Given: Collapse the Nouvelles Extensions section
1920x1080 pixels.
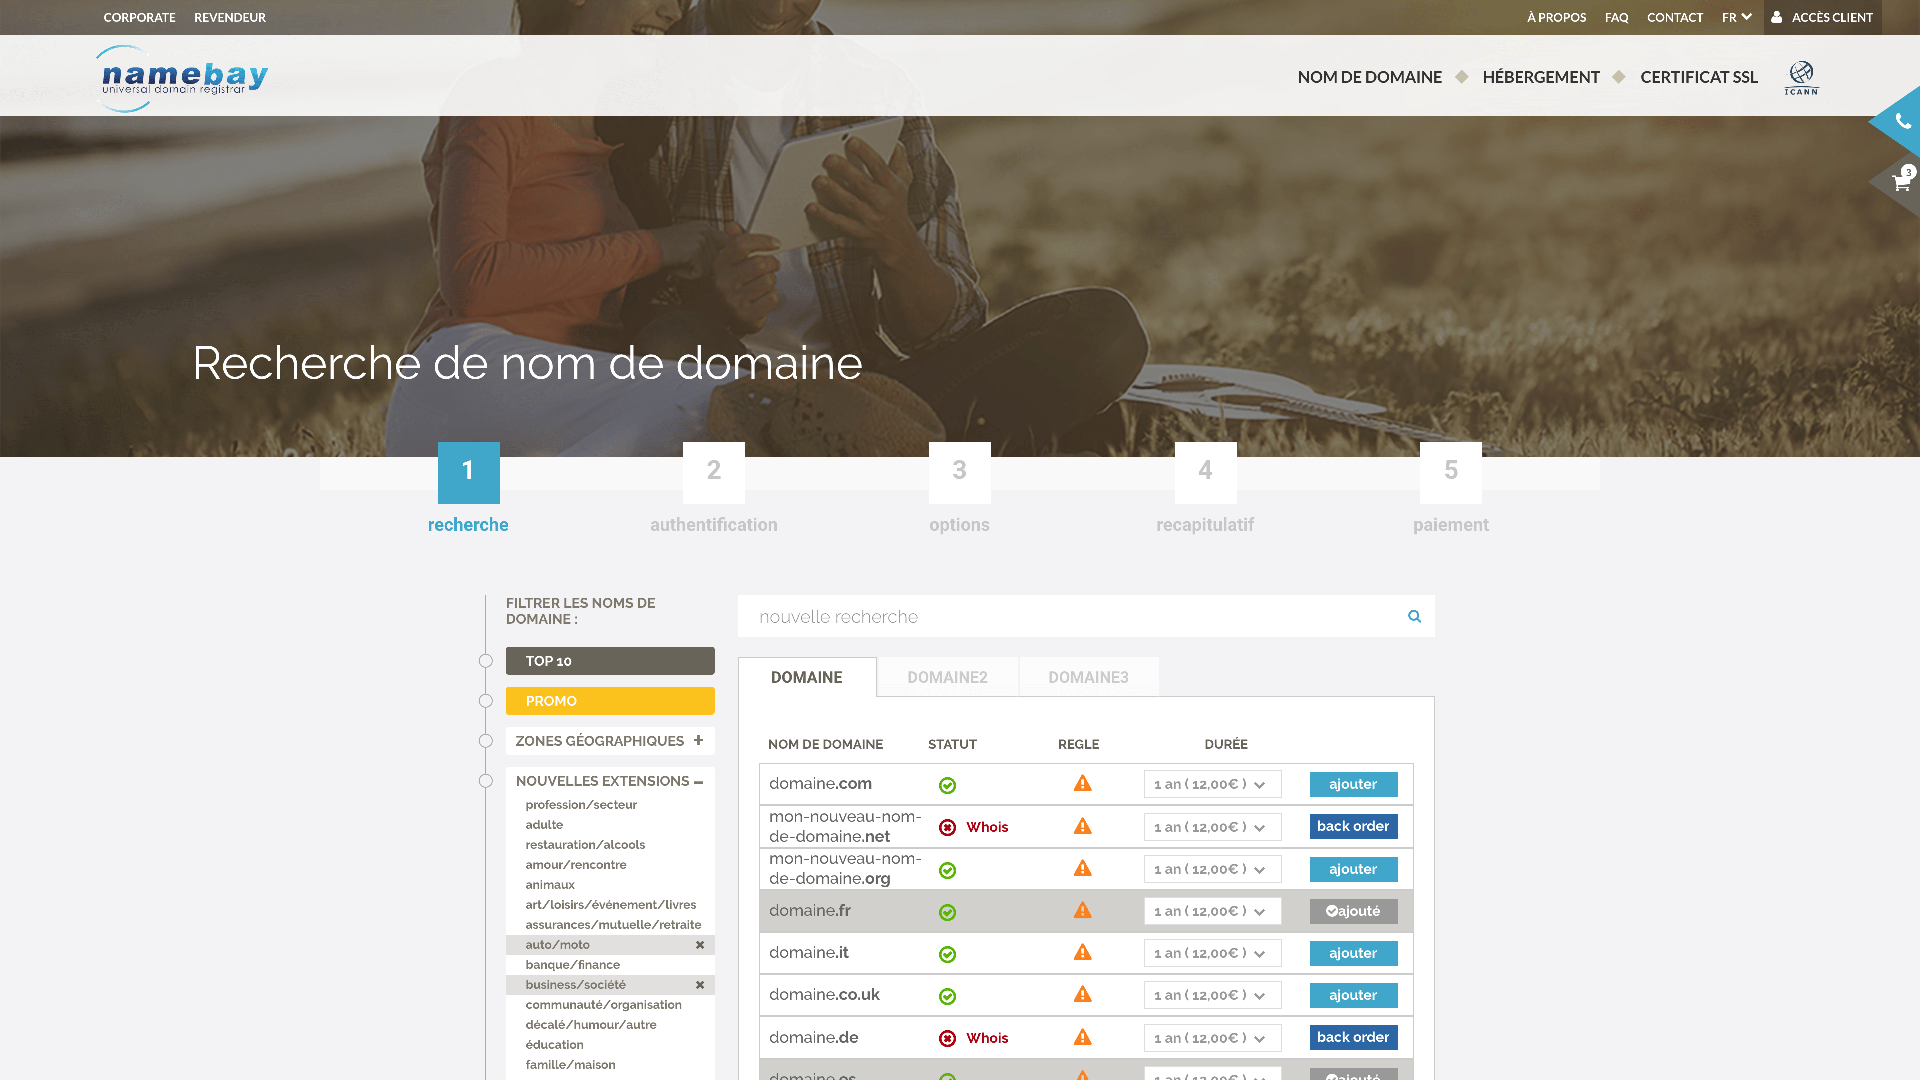Looking at the screenshot, I should pos(698,781).
